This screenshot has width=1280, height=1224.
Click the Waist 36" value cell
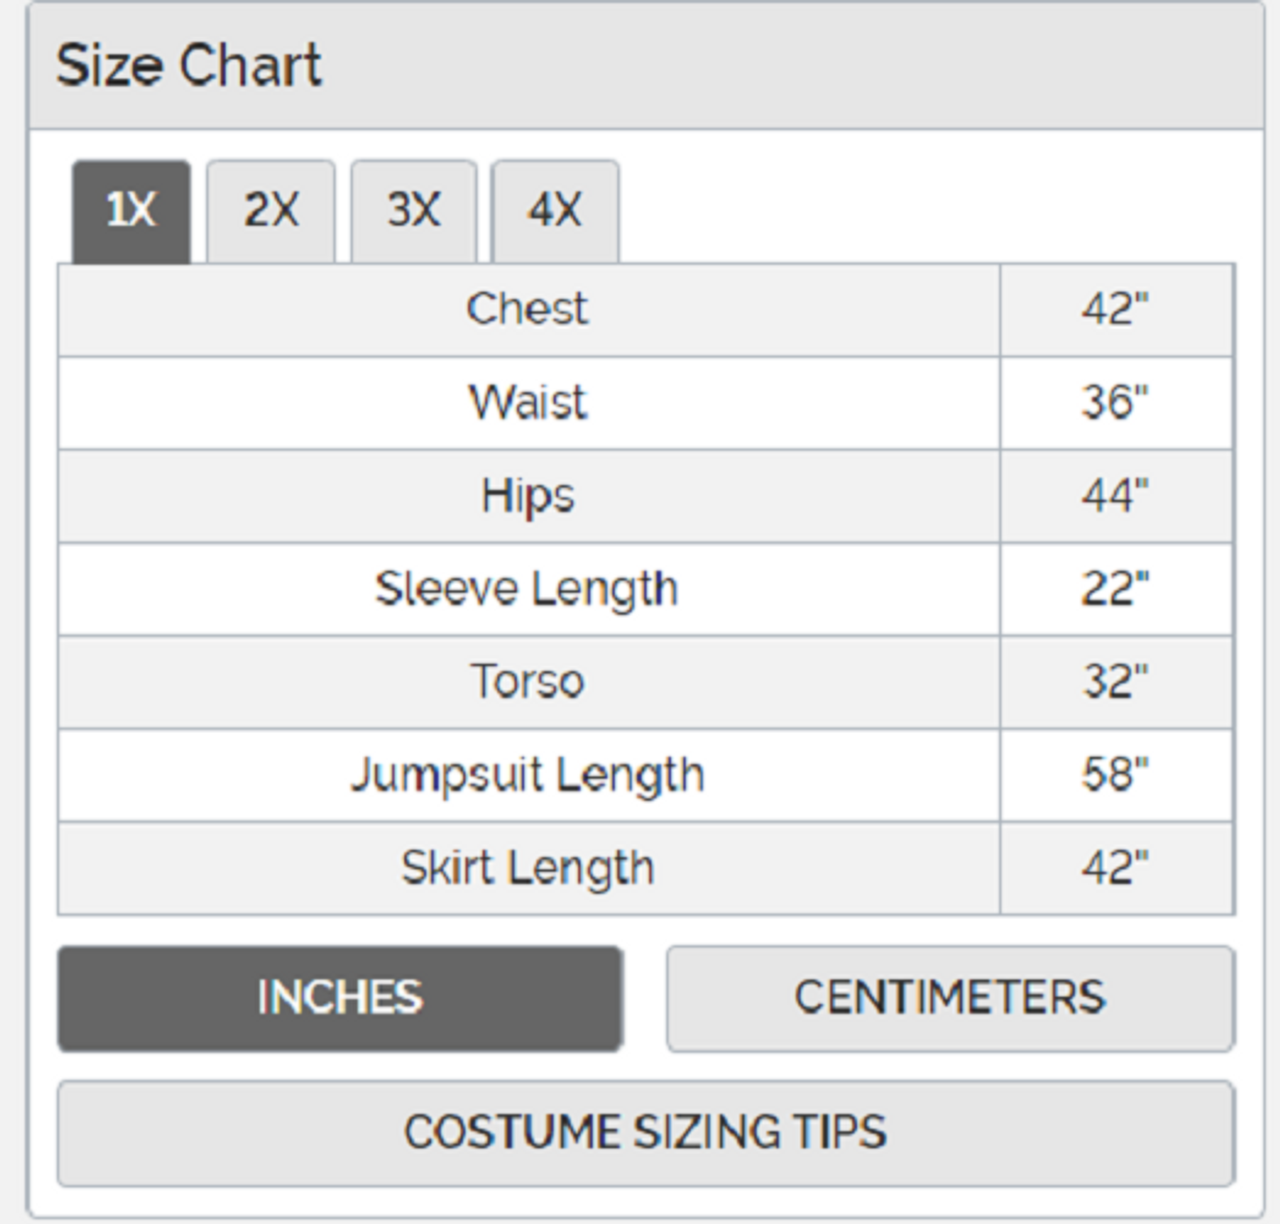tap(1115, 403)
